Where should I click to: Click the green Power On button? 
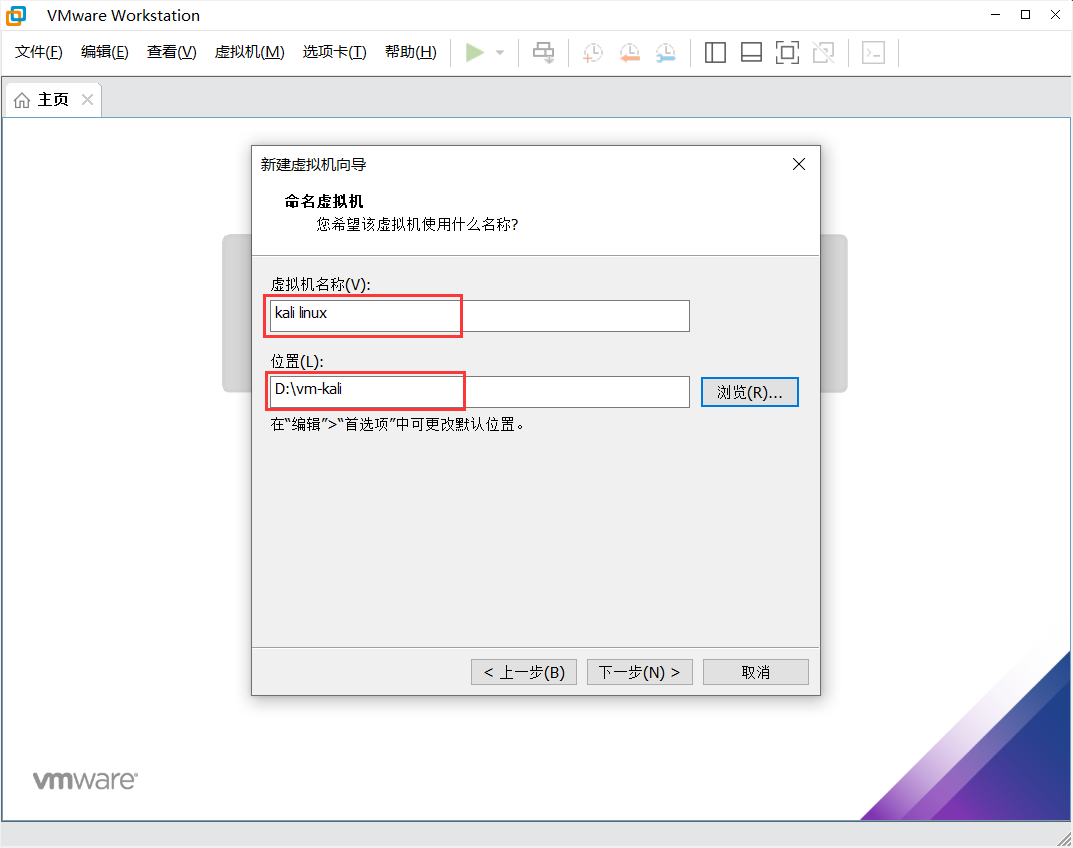coord(475,52)
